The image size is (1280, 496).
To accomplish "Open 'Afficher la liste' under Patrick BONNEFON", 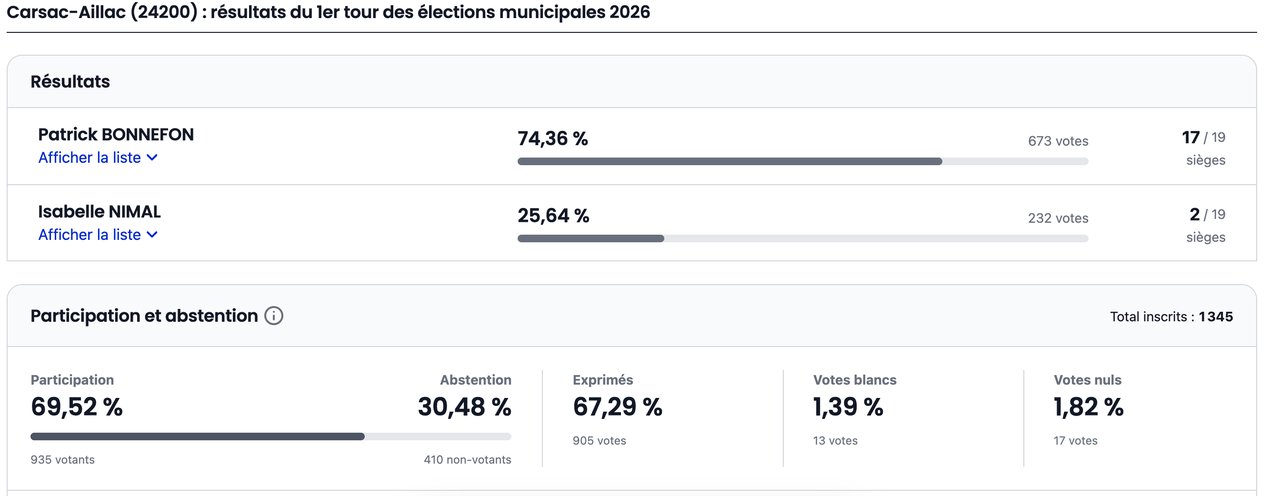I will 90,158.
